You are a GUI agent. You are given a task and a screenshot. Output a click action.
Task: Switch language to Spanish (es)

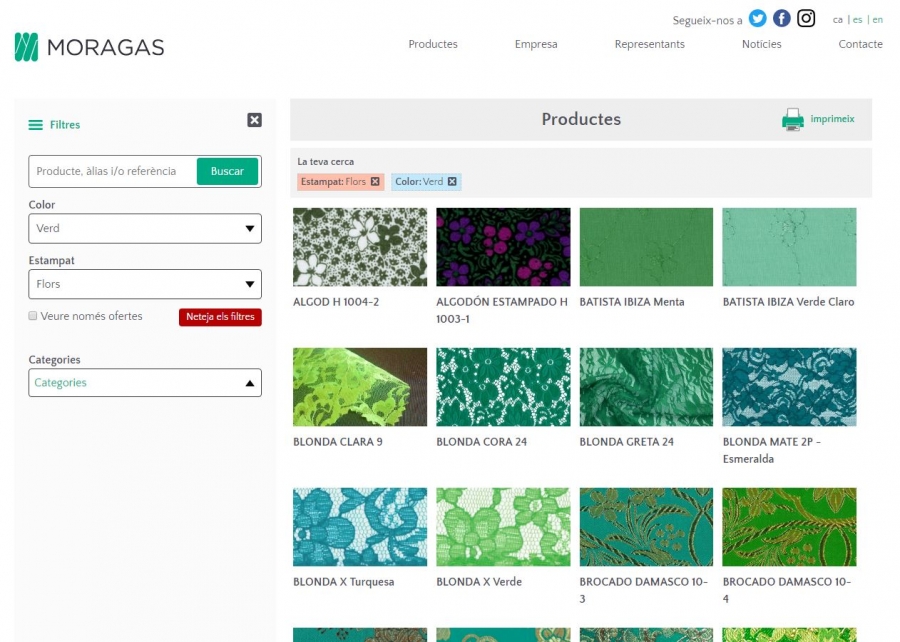pos(858,20)
